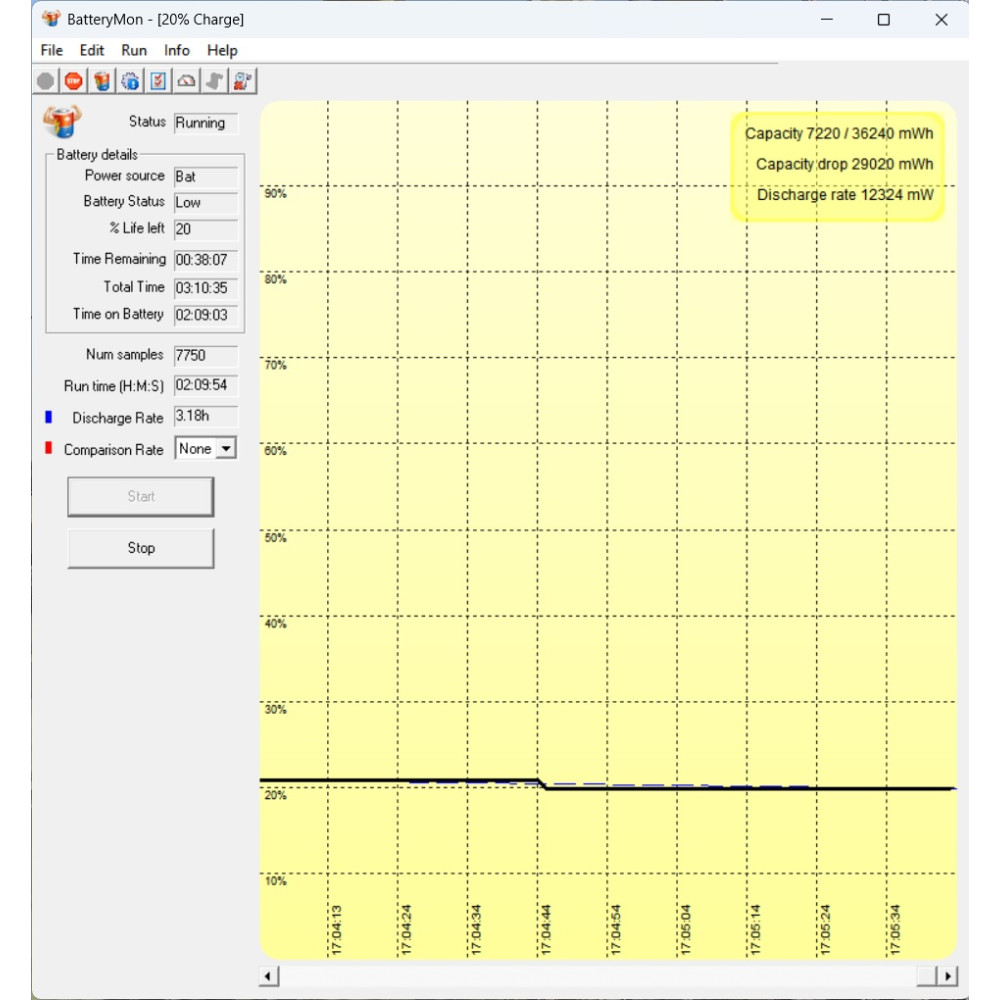The width and height of the screenshot is (1000, 1000).
Task: Click the large battery logo beside Status
Action: click(x=62, y=122)
